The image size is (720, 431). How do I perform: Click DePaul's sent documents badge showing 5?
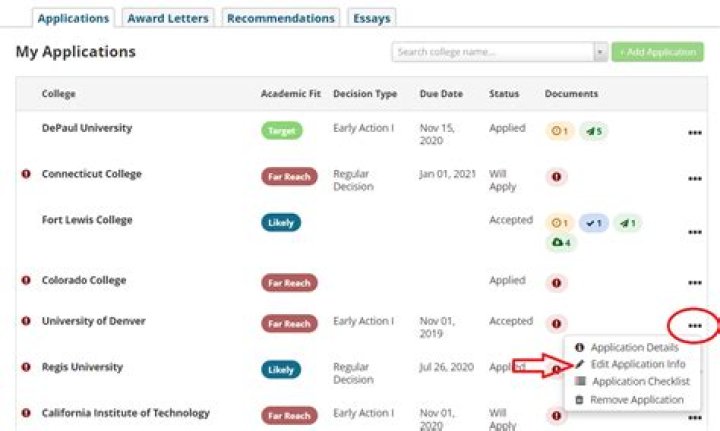coord(594,131)
